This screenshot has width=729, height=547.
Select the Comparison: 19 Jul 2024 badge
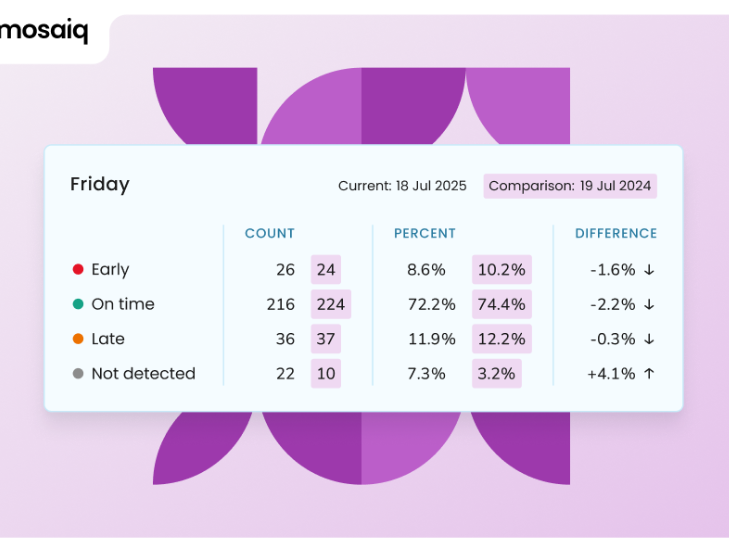570,186
